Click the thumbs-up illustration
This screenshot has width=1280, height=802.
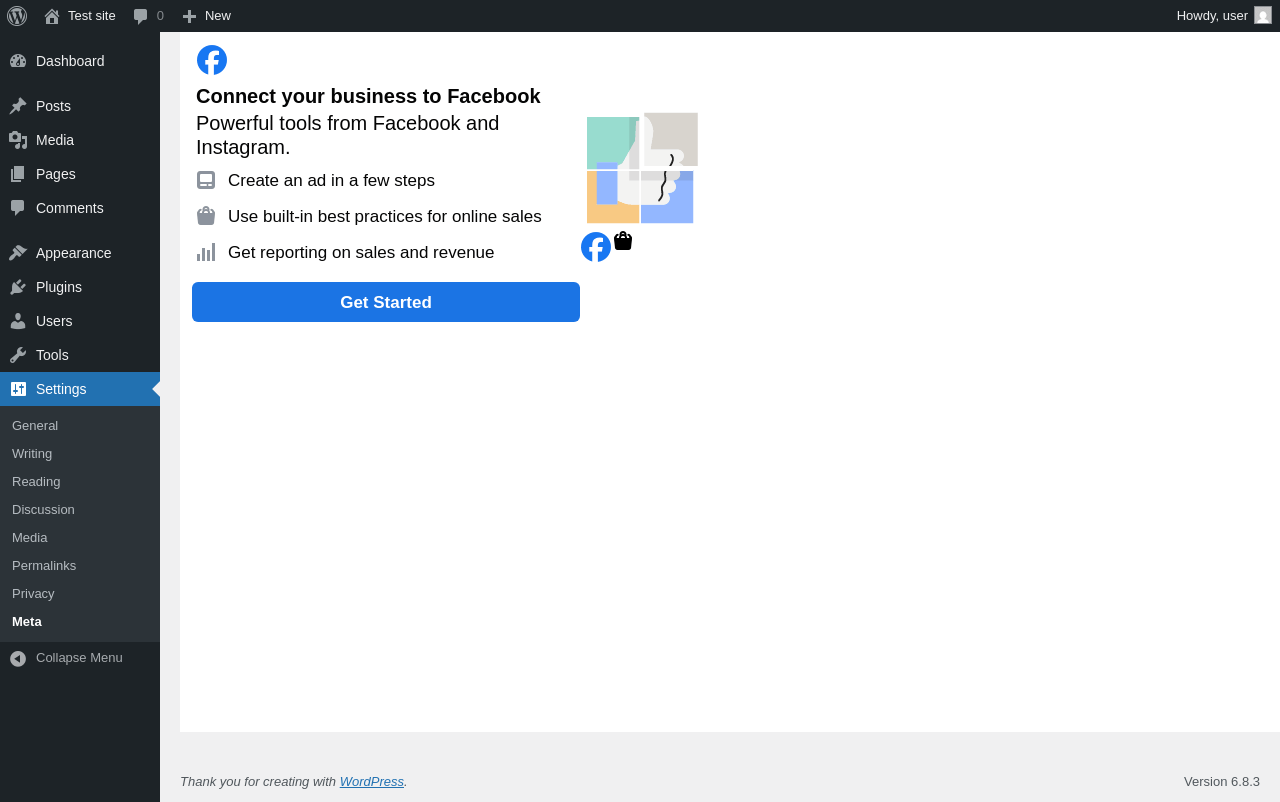(642, 168)
